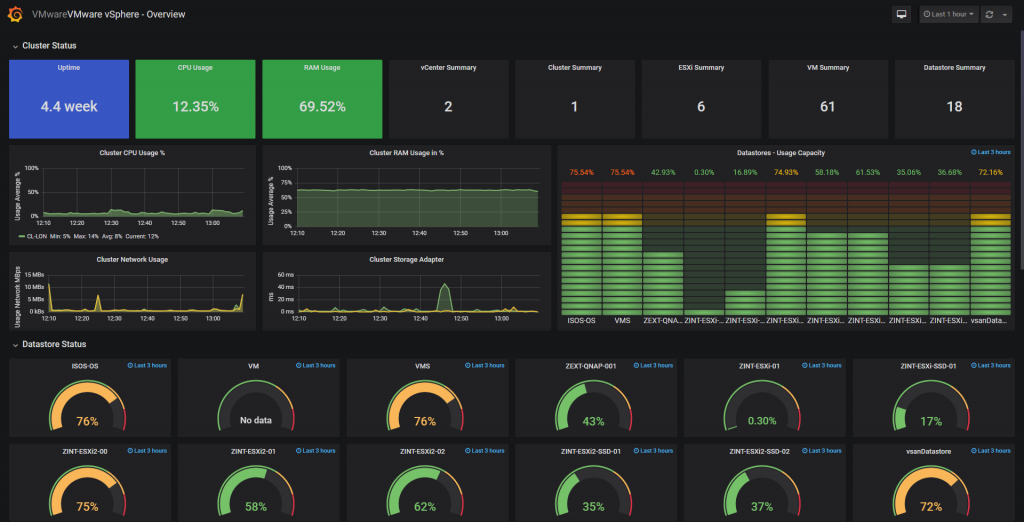Open the ZINT-ESXi2-01 panel title

tap(255, 451)
